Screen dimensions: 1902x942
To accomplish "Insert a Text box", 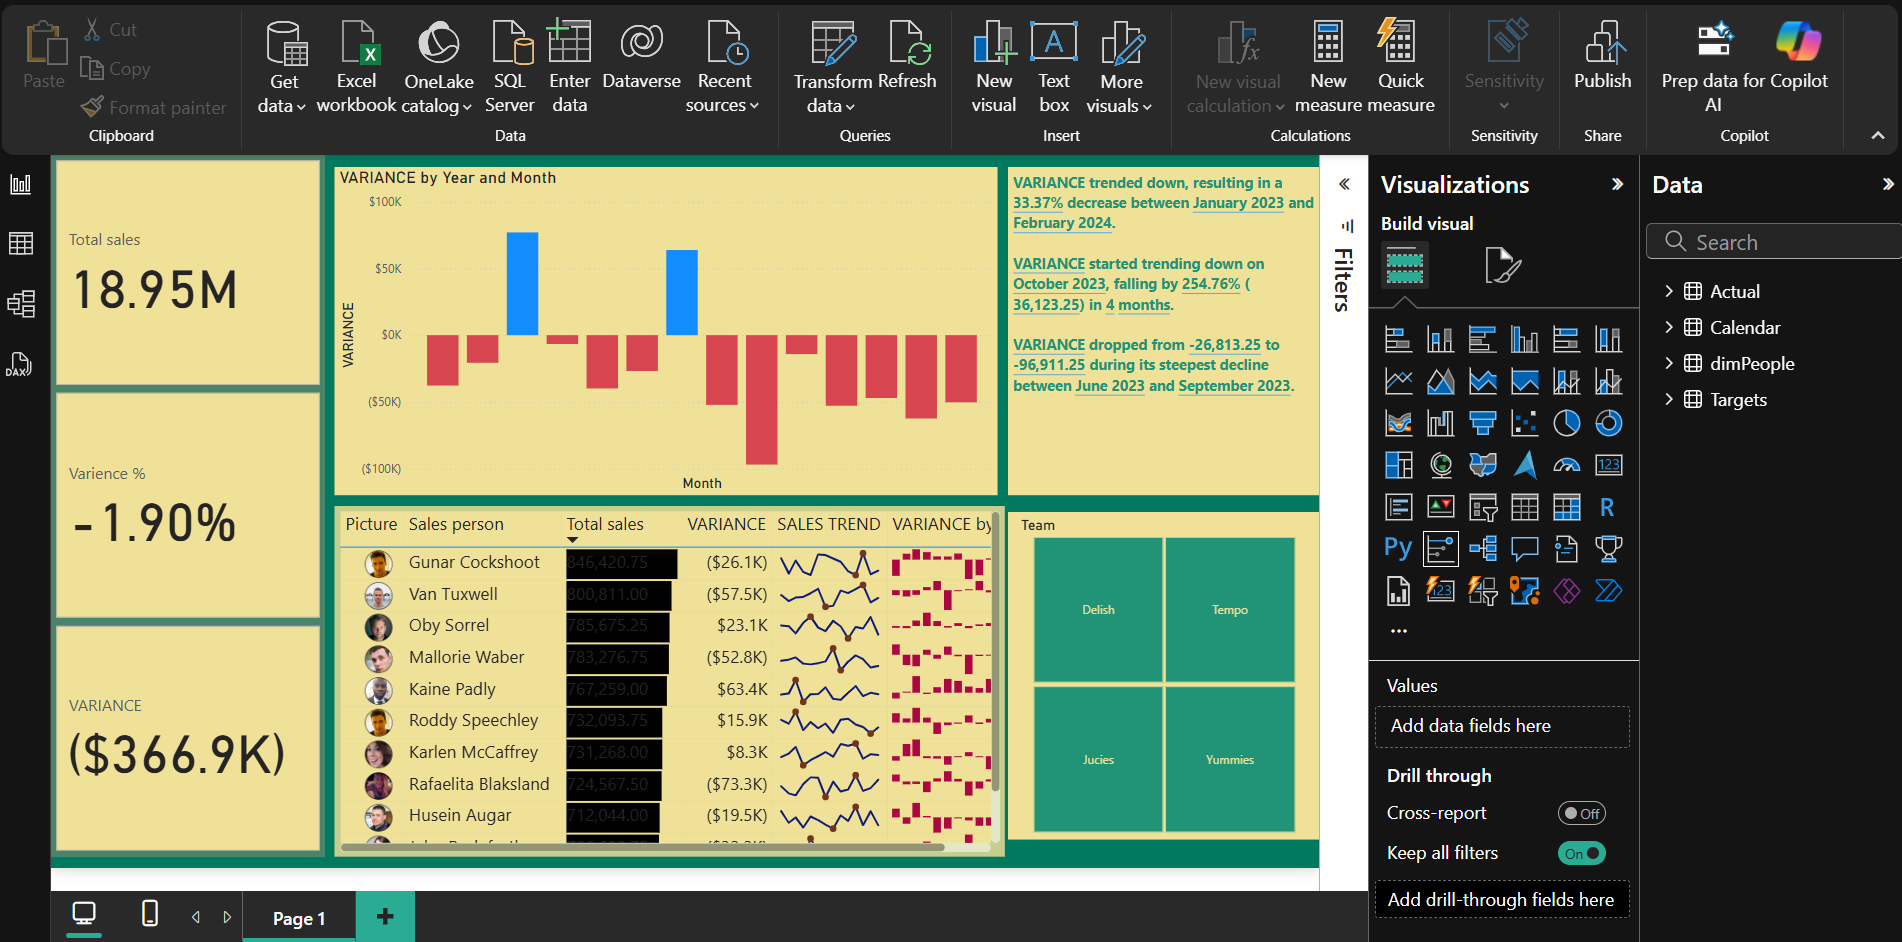I will point(1054,66).
